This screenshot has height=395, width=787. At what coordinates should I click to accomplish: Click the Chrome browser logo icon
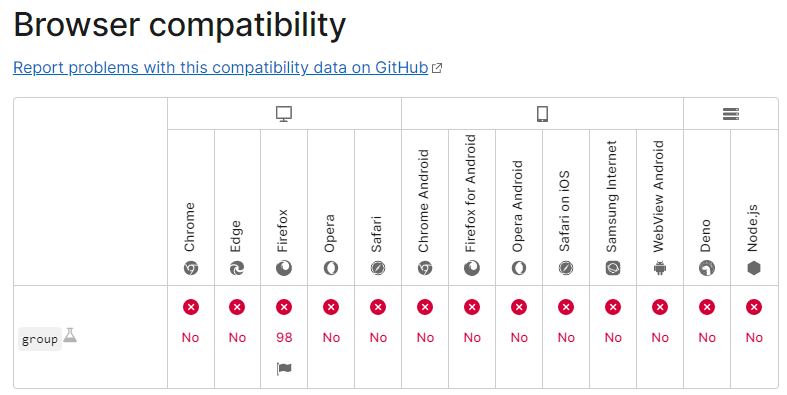click(191, 269)
